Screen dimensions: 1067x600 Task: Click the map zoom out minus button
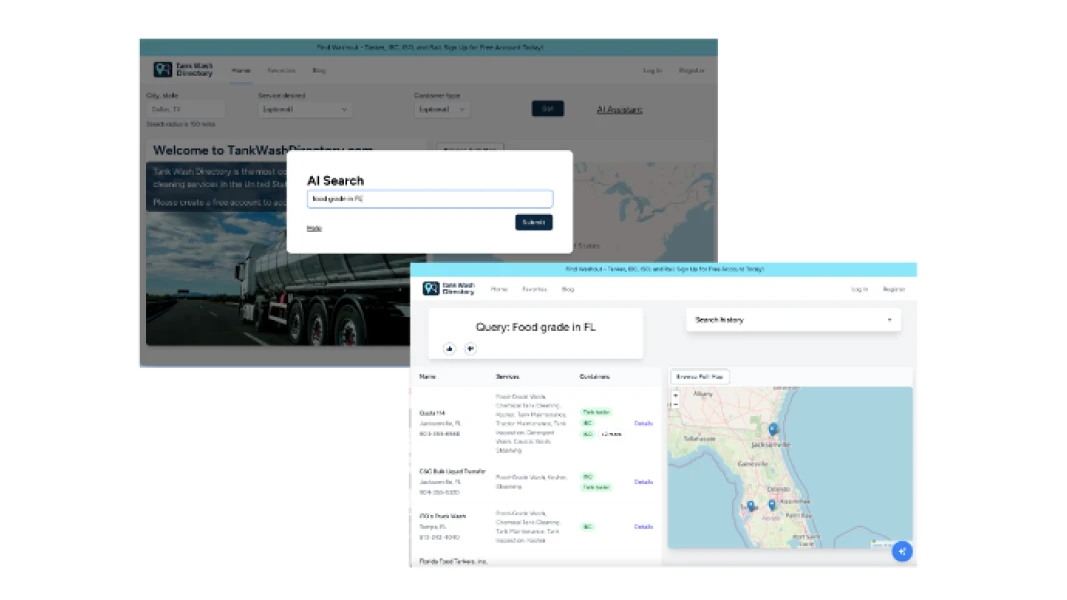pyautogui.click(x=676, y=404)
